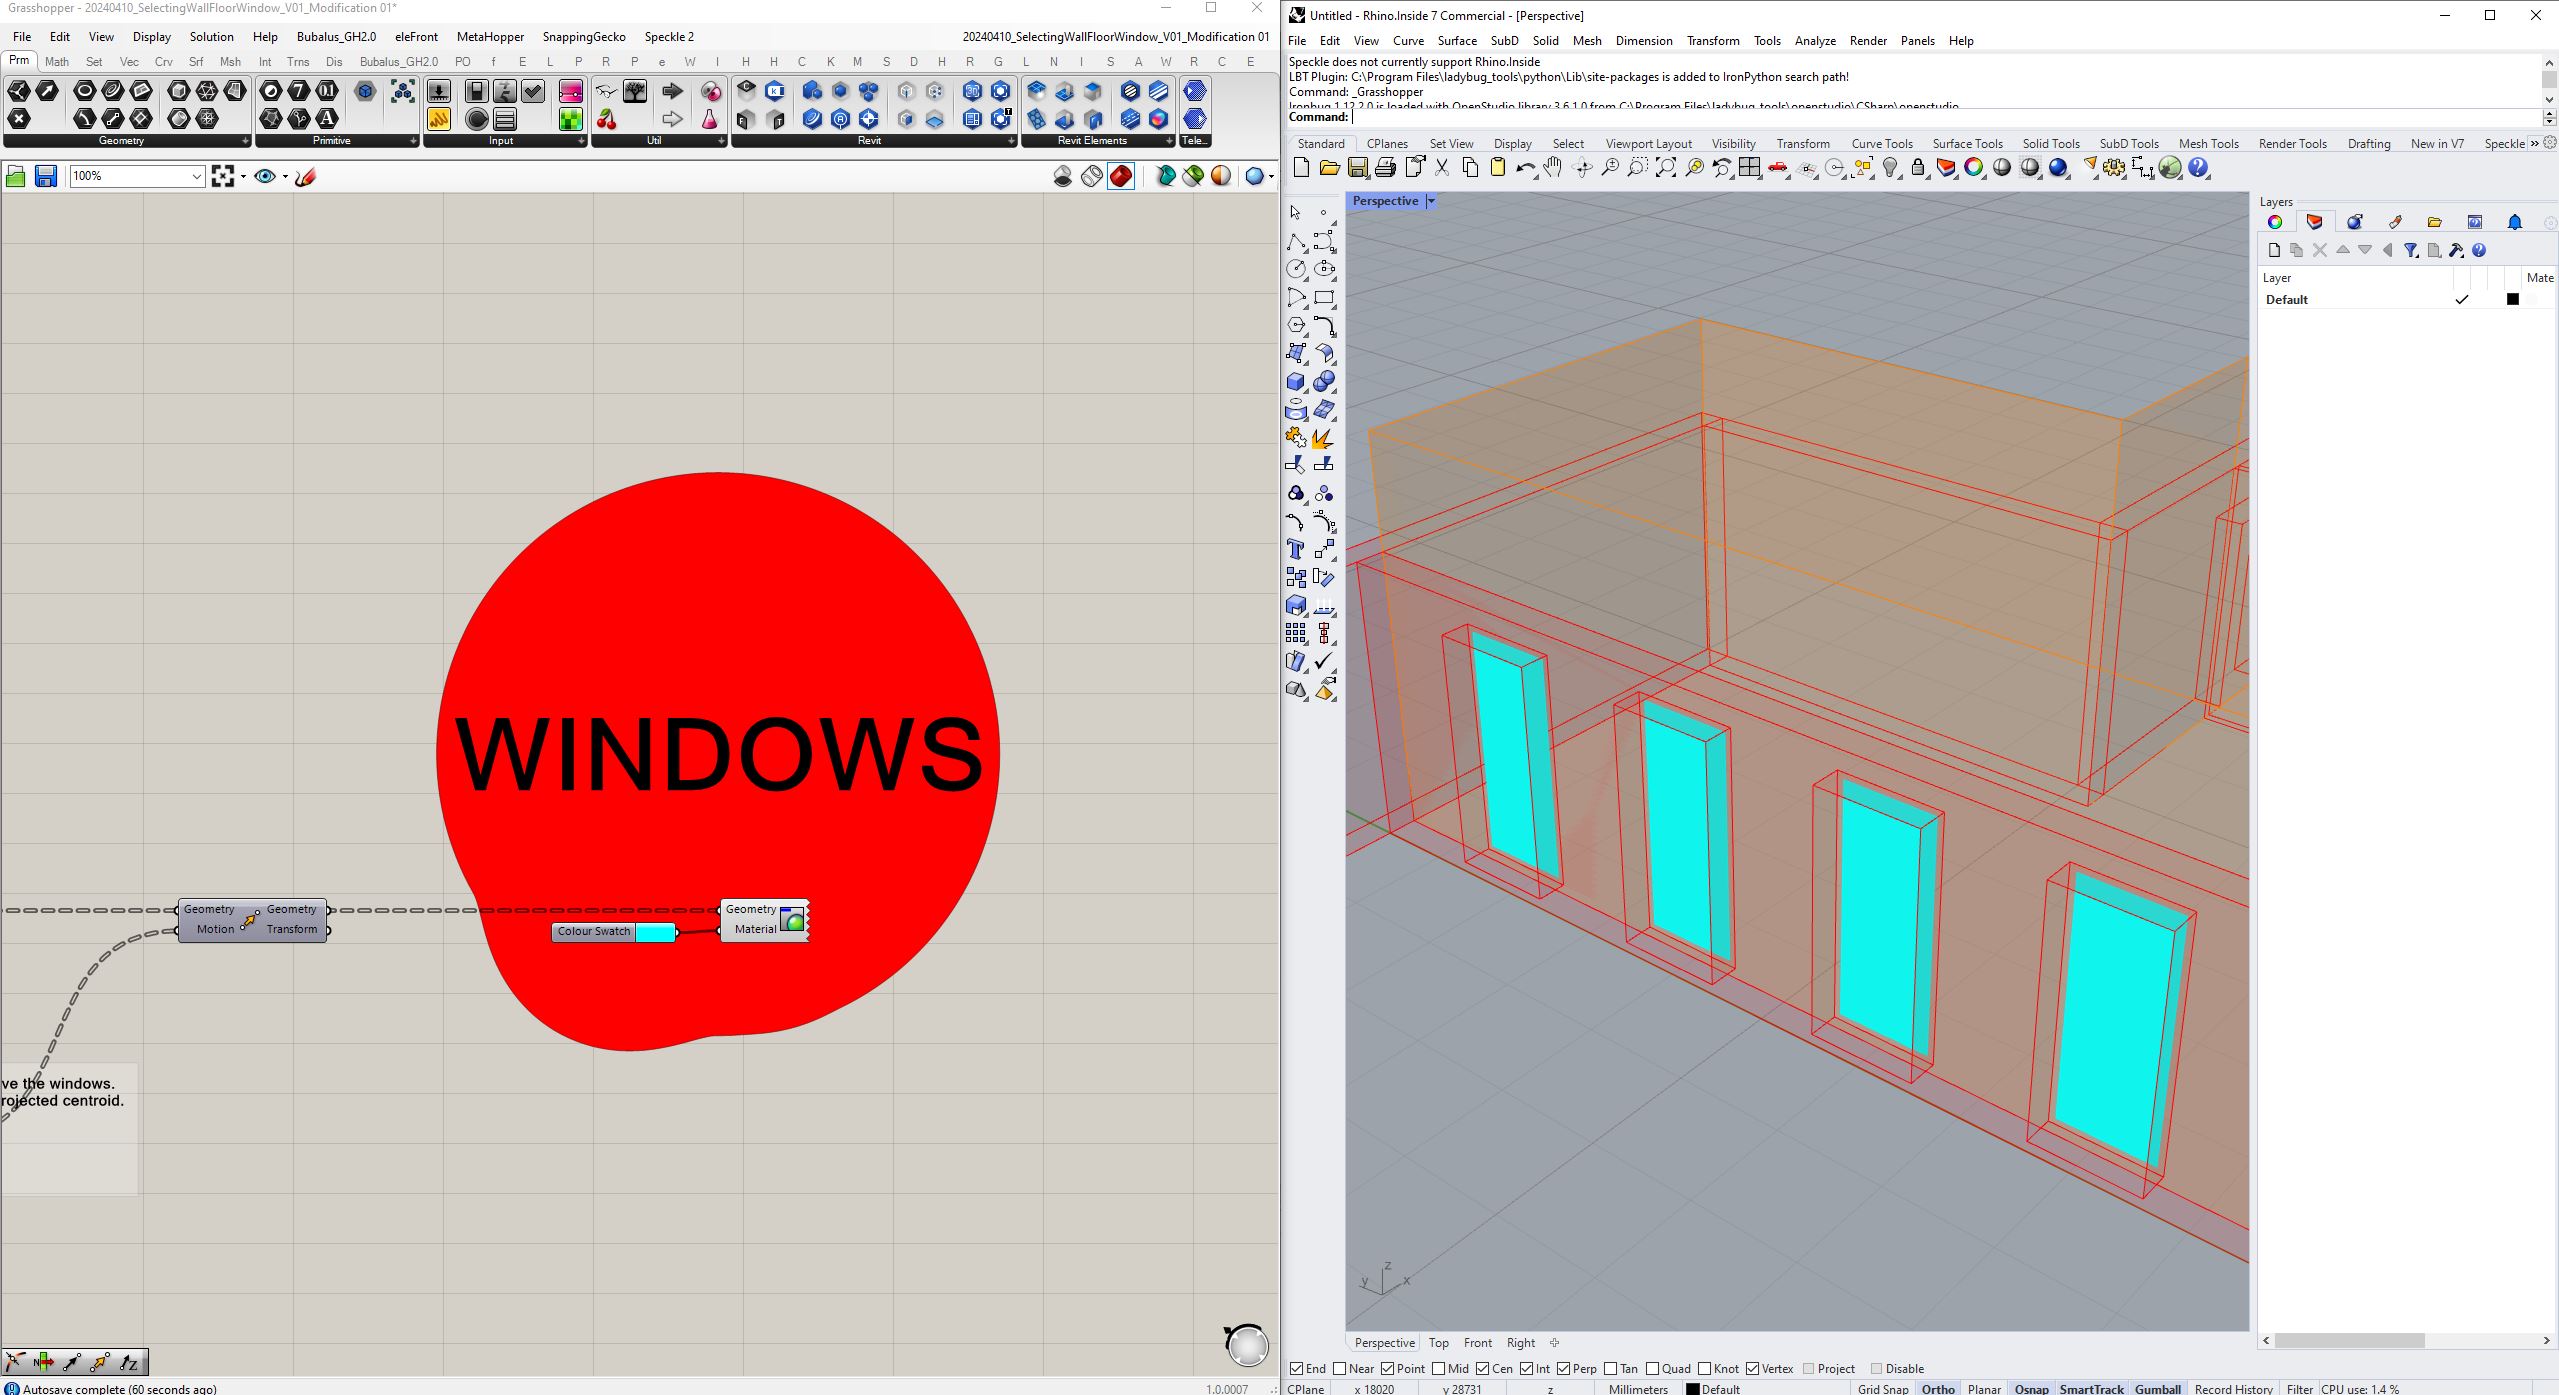Viewport: 2559px width, 1395px height.
Task: Save the Grasshopper document with floppy icon
Action: click(x=45, y=177)
